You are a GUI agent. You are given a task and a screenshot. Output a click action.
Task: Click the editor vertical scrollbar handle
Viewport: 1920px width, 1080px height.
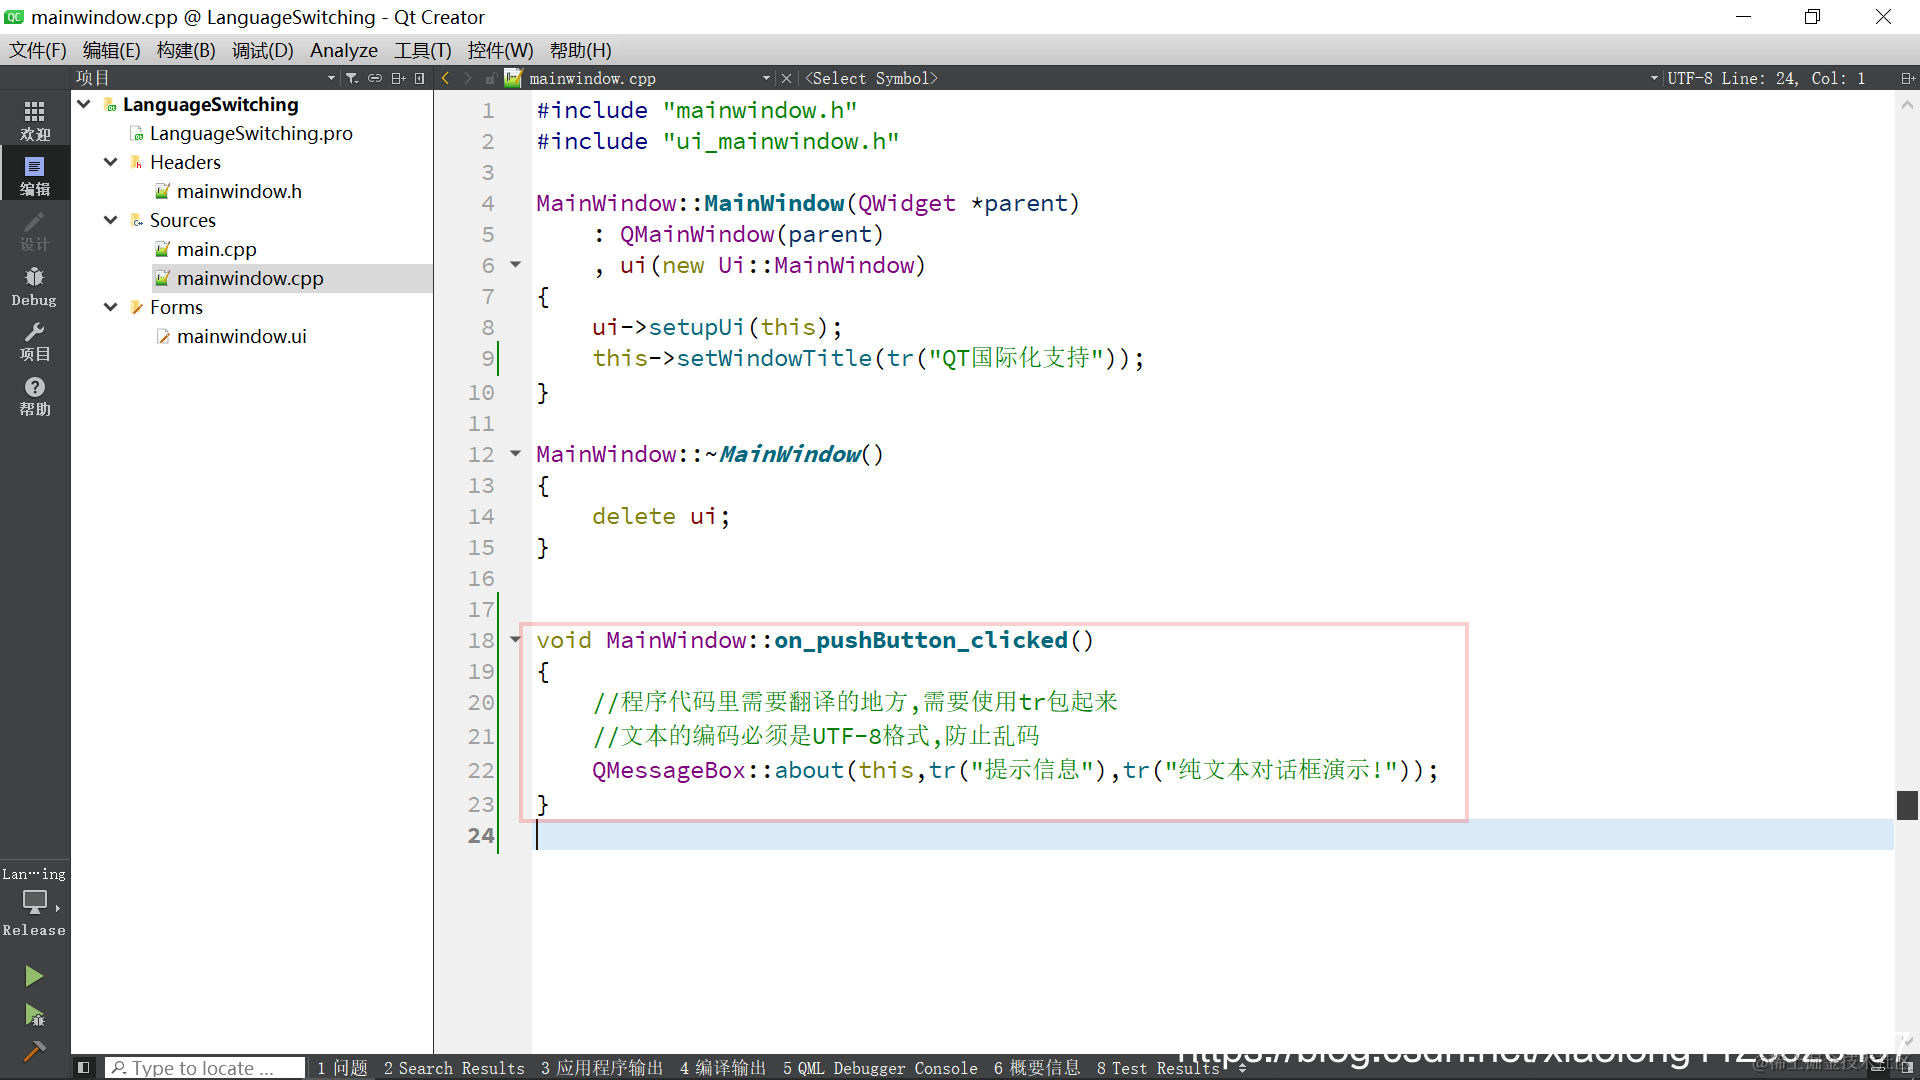coord(1907,805)
